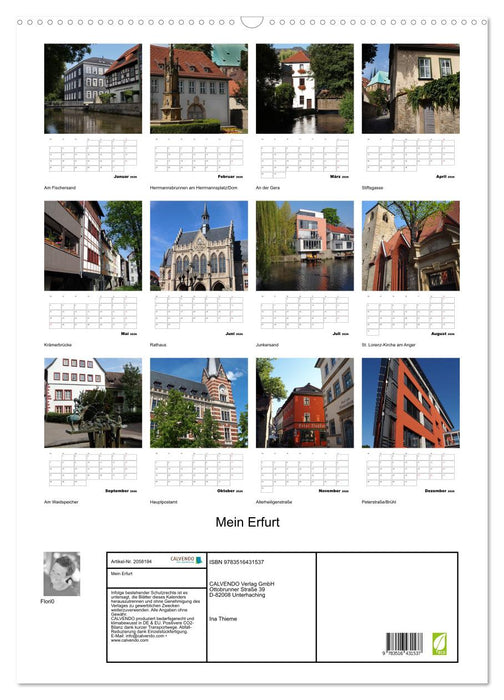Click the 'D-82008 Unterhaching' line

click(237, 595)
